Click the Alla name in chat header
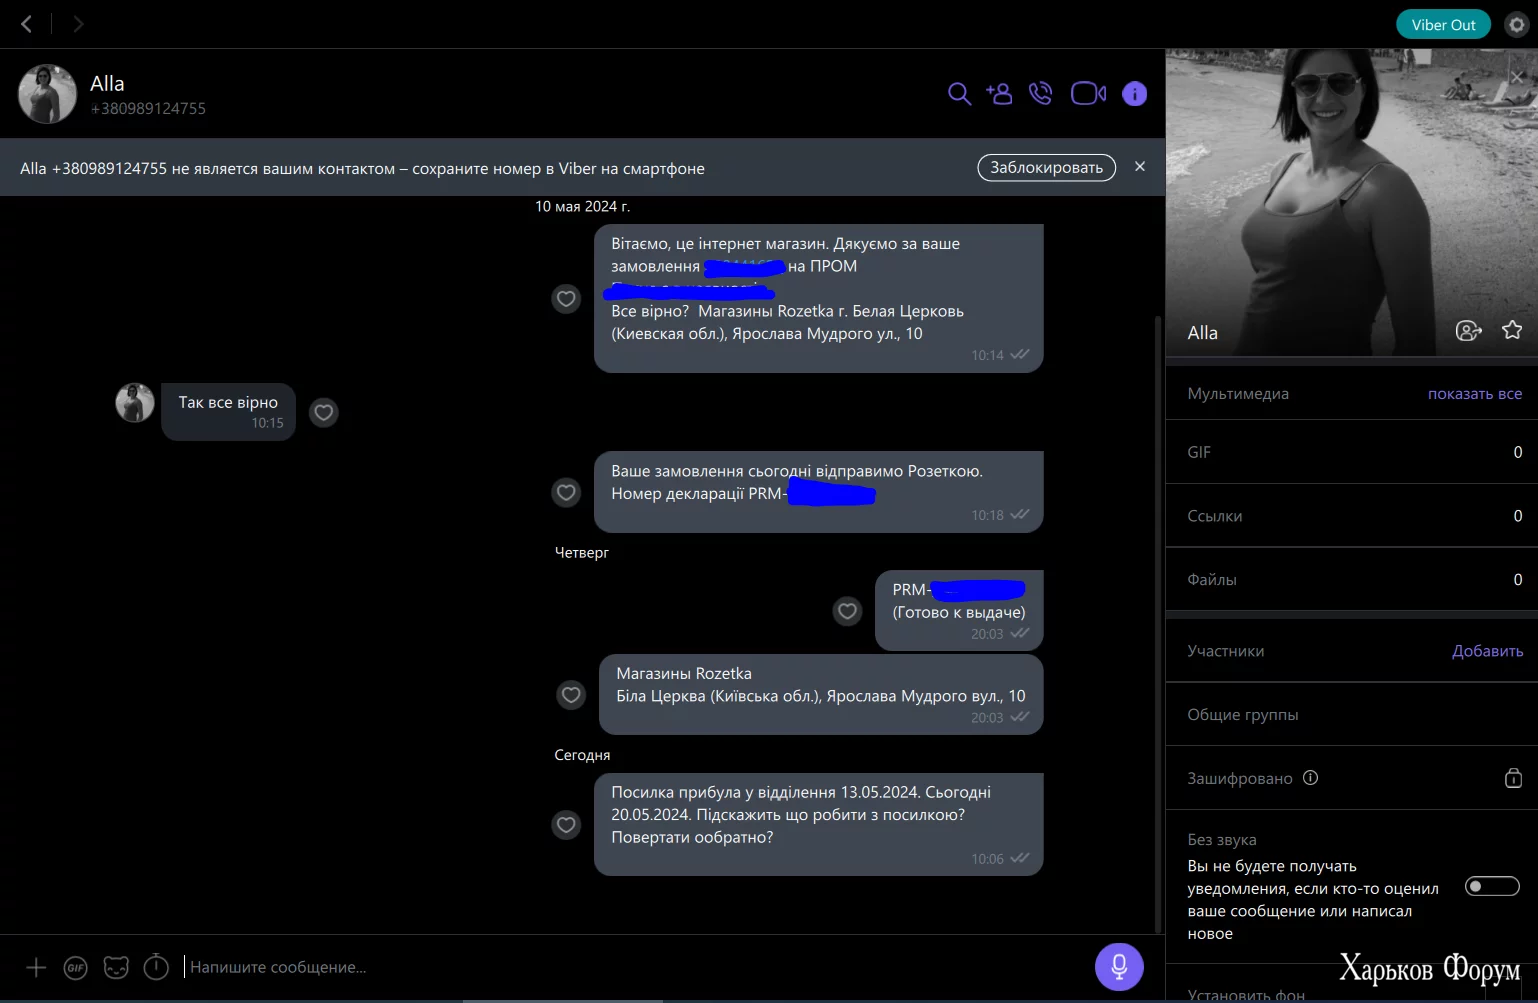Viewport: 1538px width, 1003px height. (107, 84)
